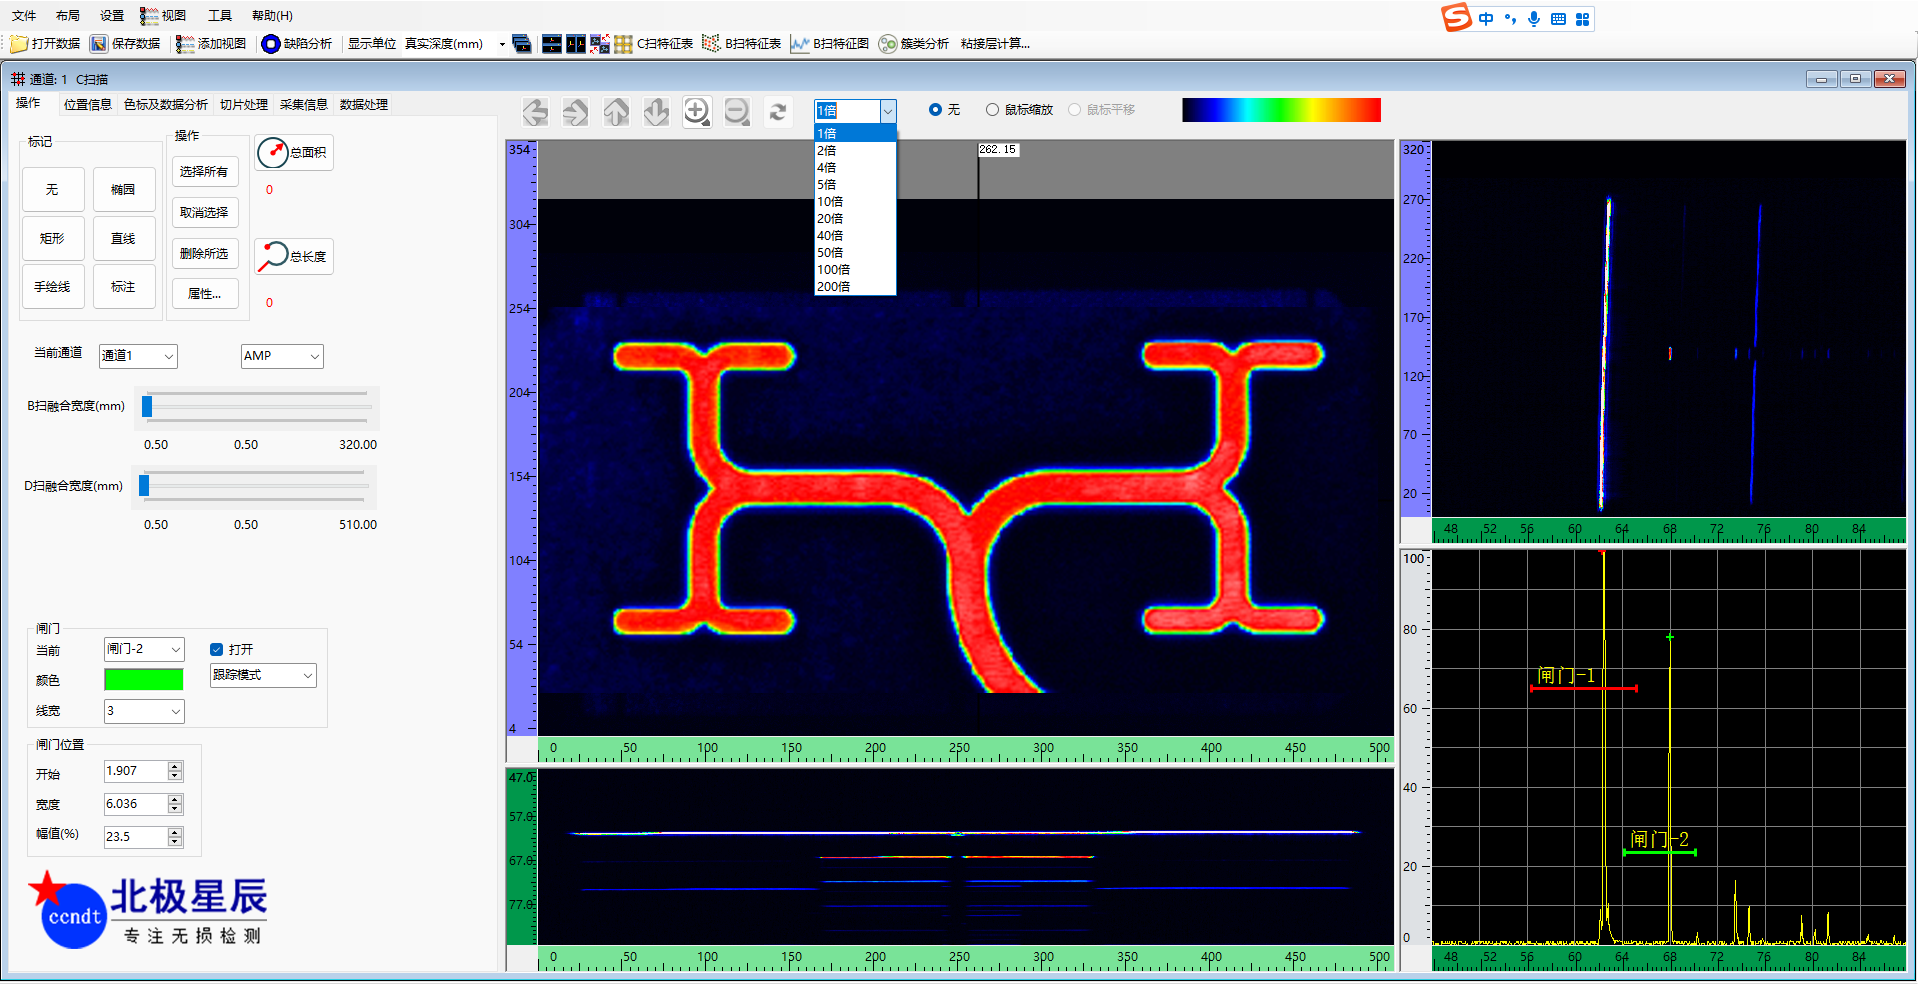Screen dimensions: 1918x984
Task: Click the horizontal split view icon
Action: pos(552,44)
